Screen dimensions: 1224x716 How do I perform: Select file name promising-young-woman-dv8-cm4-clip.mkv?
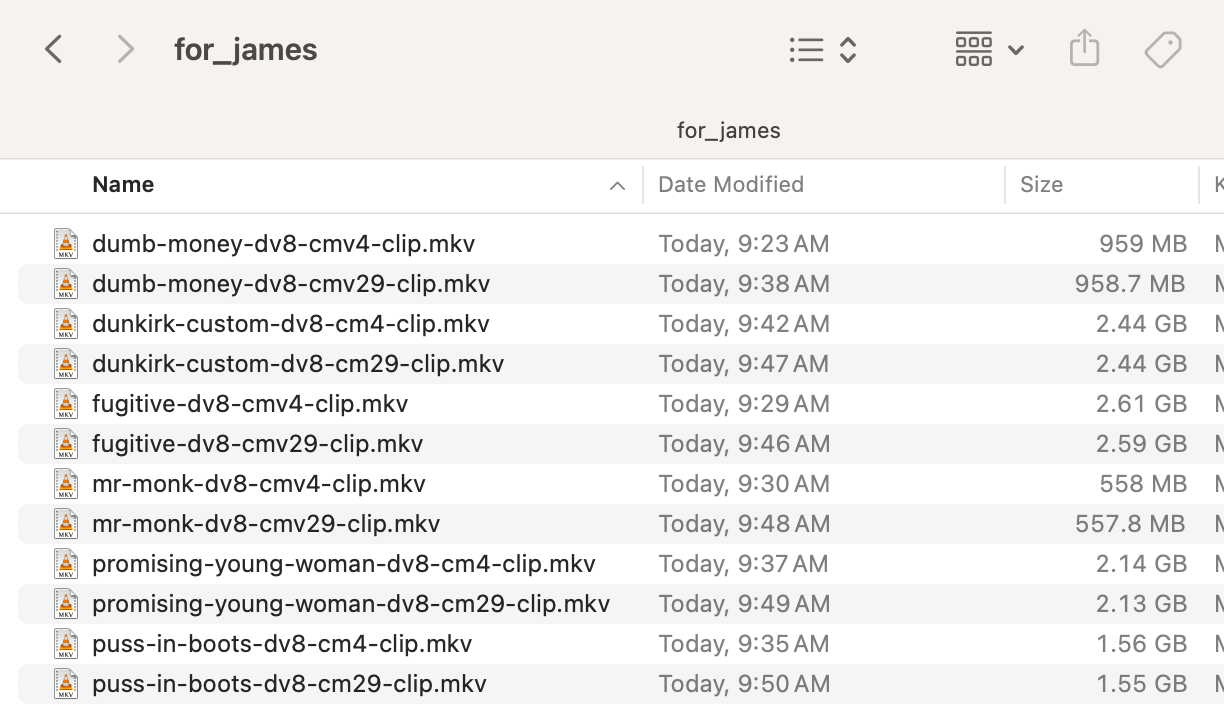(344, 563)
